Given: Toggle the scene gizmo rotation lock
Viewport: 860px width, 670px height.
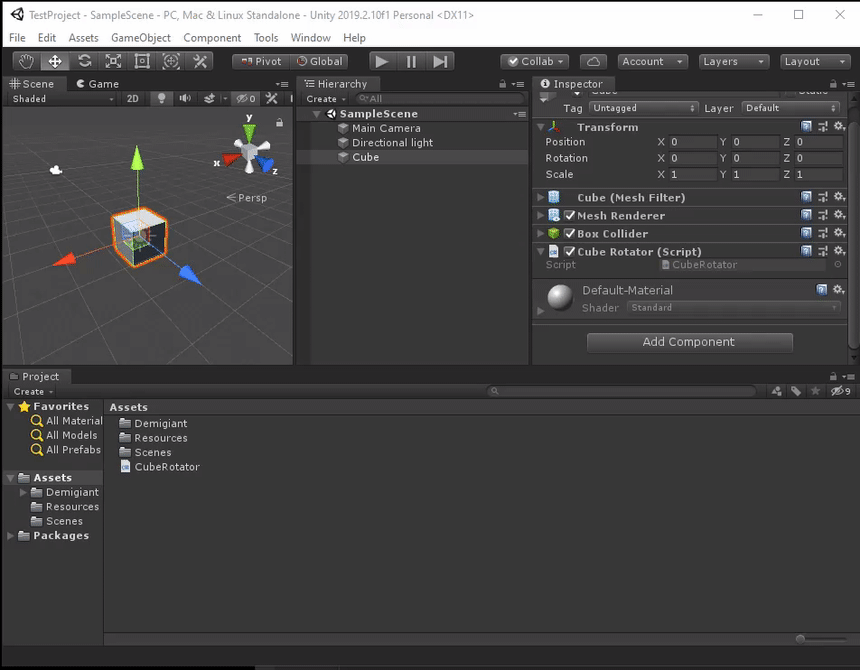Looking at the screenshot, I should 280,122.
